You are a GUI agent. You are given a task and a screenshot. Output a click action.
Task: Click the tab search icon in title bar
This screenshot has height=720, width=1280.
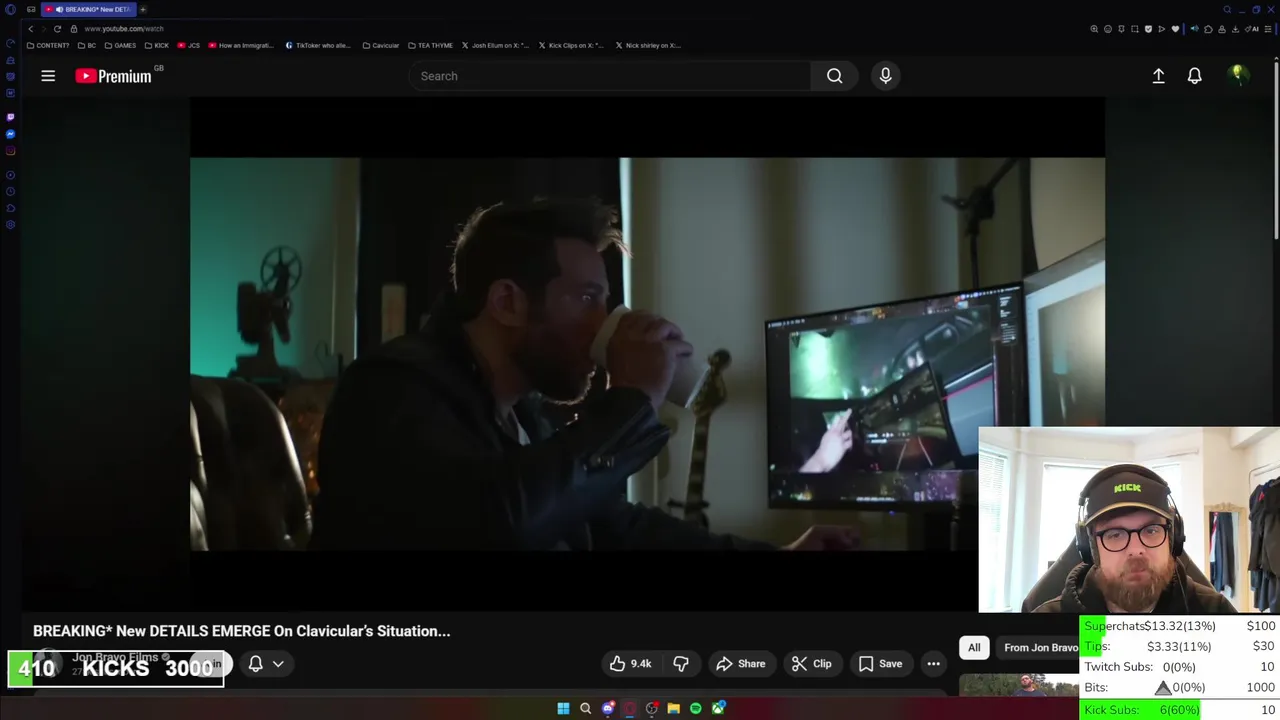[x=1227, y=9]
